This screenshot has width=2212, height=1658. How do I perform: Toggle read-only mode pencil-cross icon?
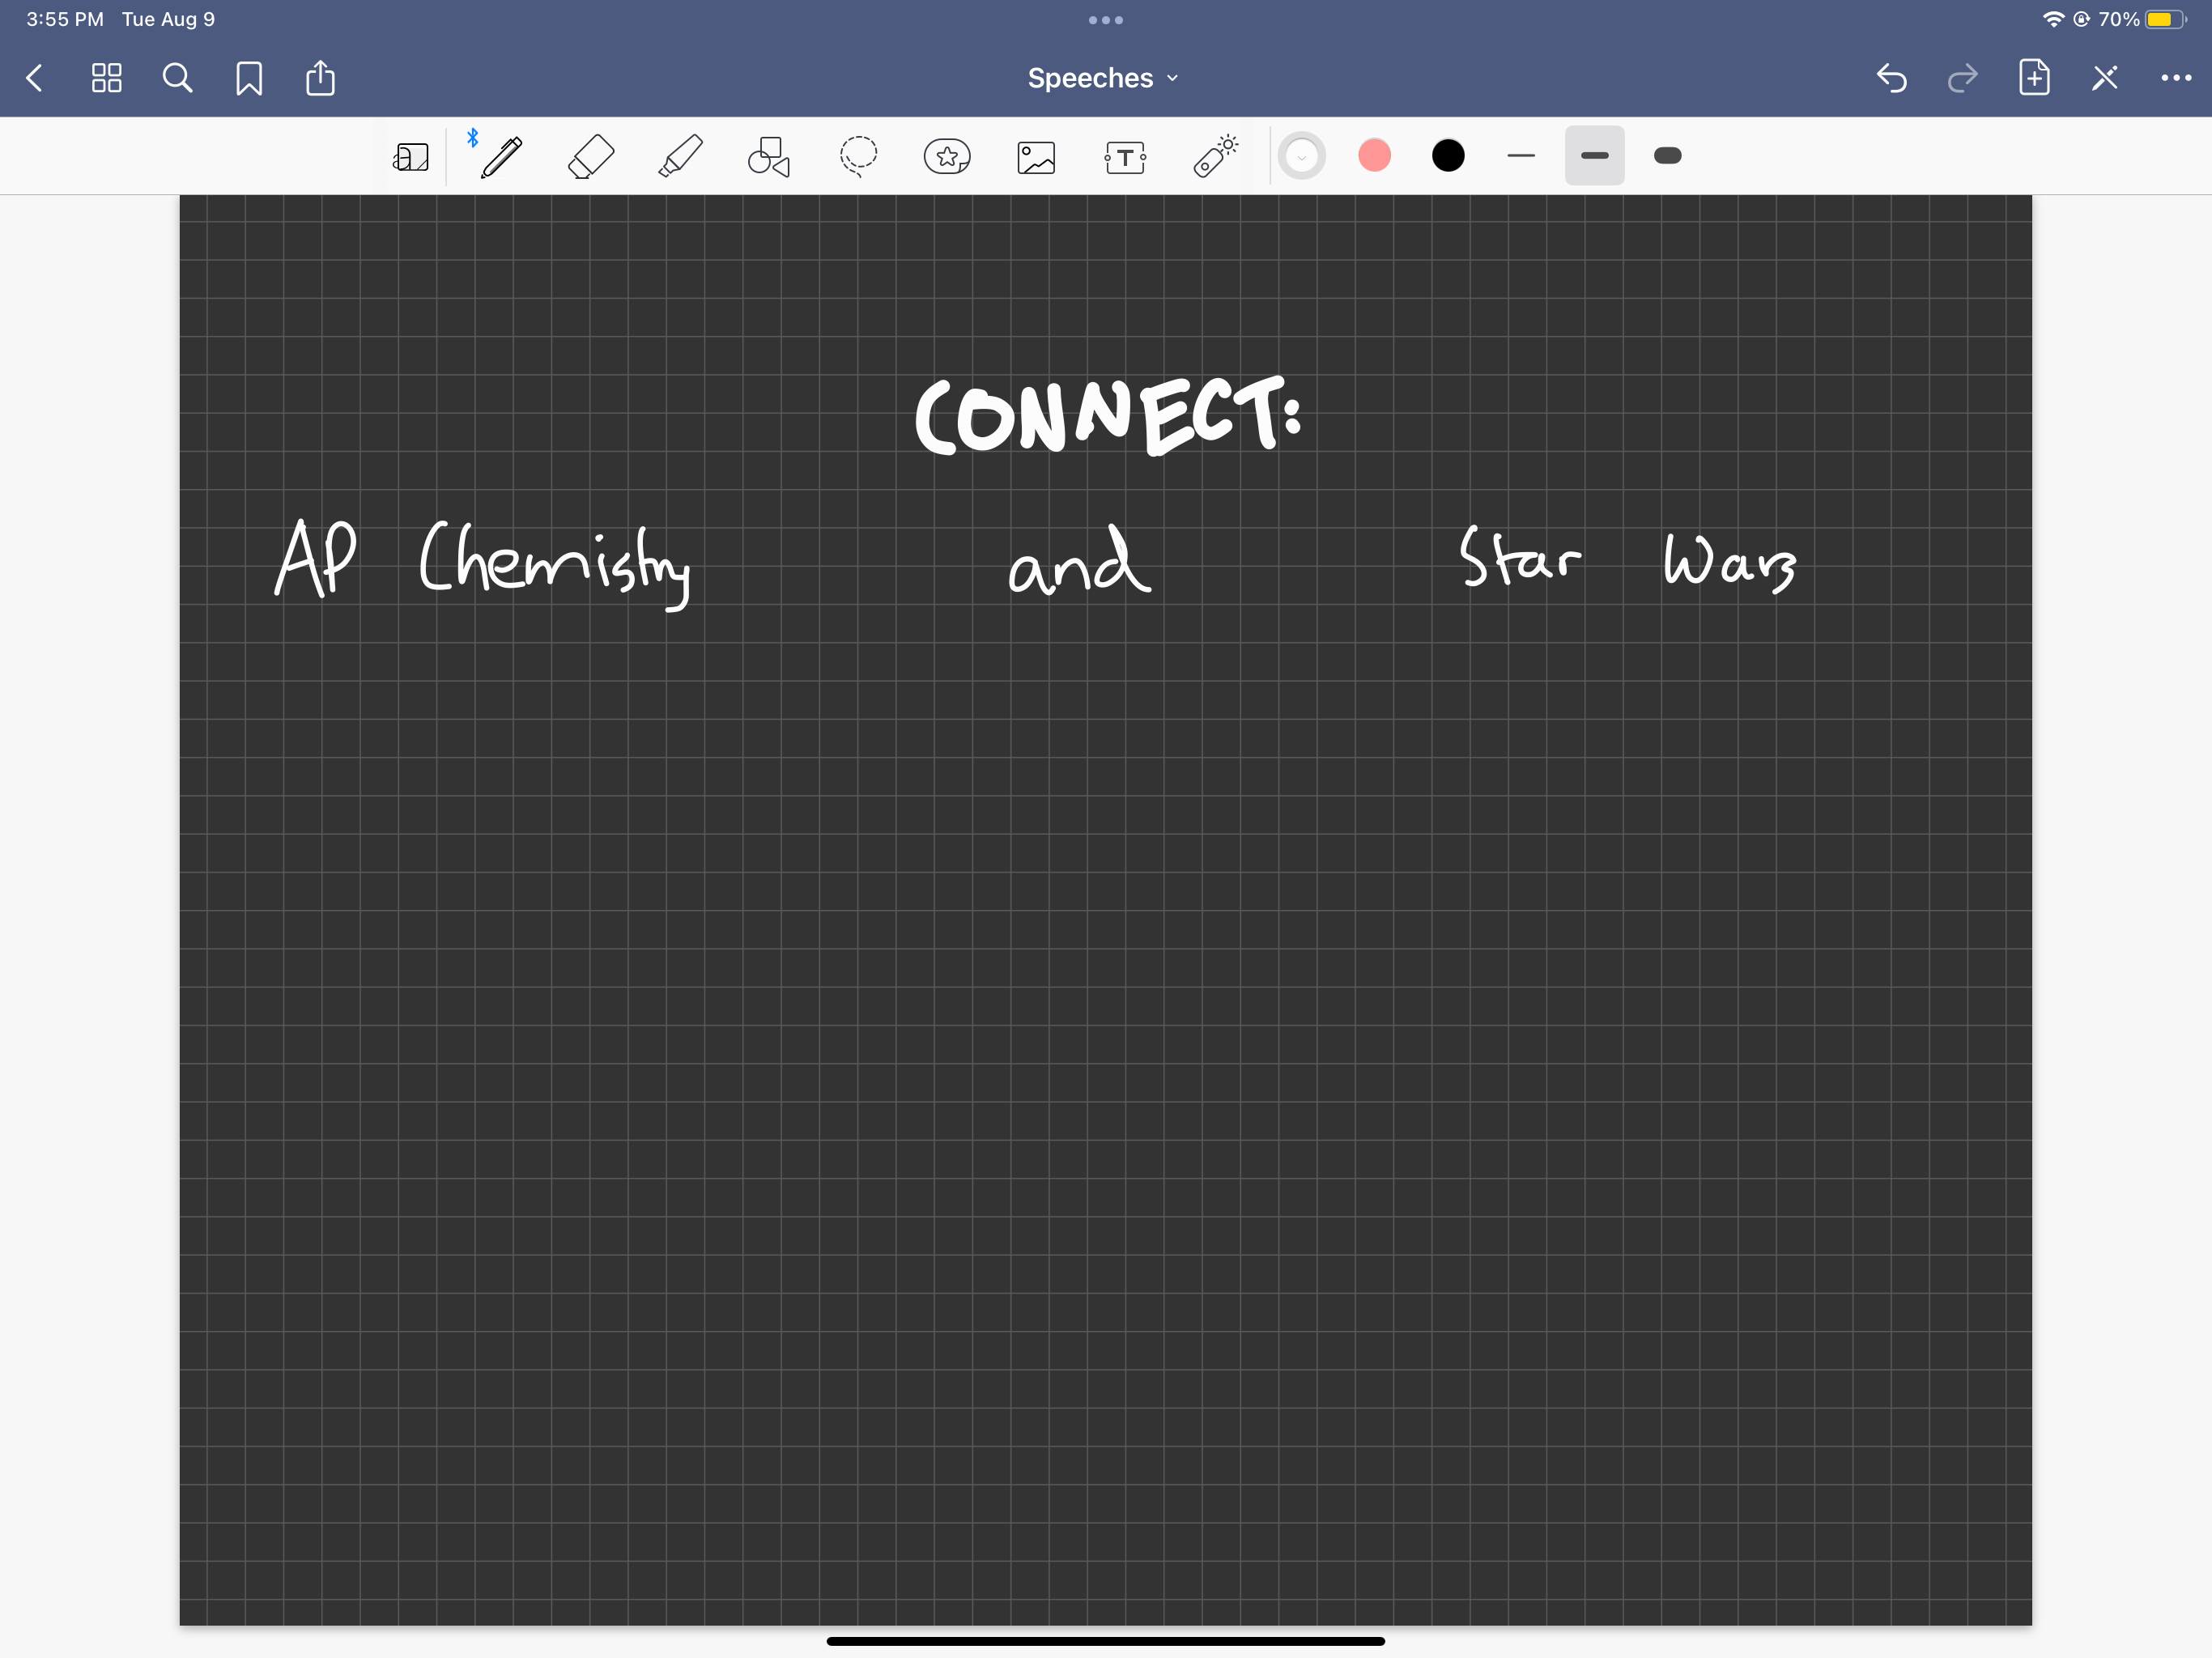pyautogui.click(x=2105, y=78)
